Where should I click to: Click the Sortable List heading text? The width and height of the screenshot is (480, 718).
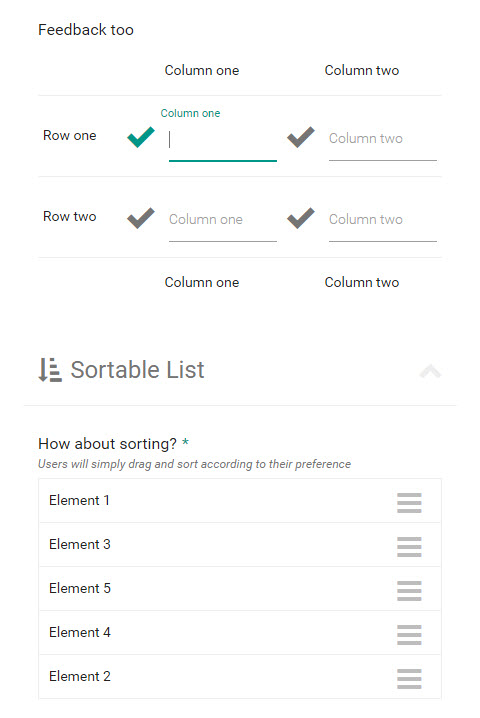click(137, 370)
